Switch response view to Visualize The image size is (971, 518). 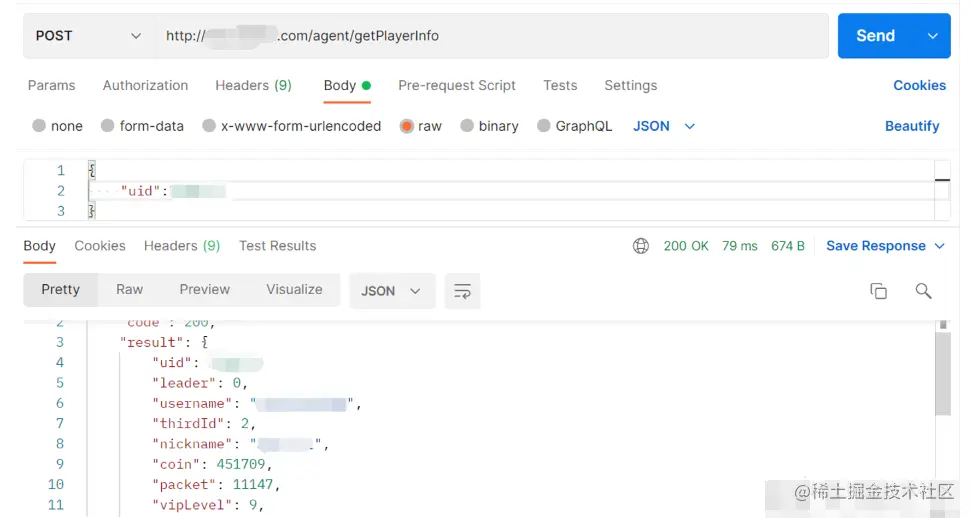point(294,289)
